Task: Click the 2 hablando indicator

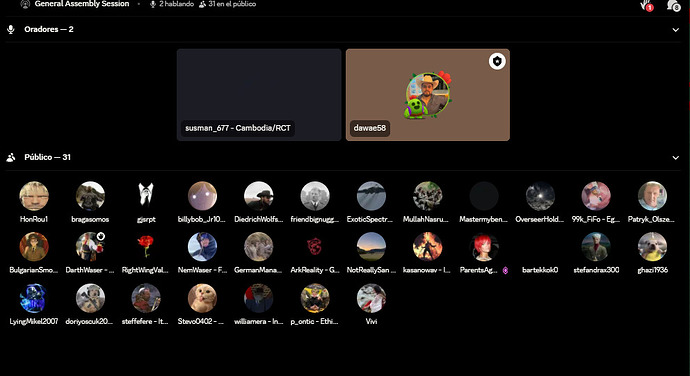Action: click(x=172, y=4)
